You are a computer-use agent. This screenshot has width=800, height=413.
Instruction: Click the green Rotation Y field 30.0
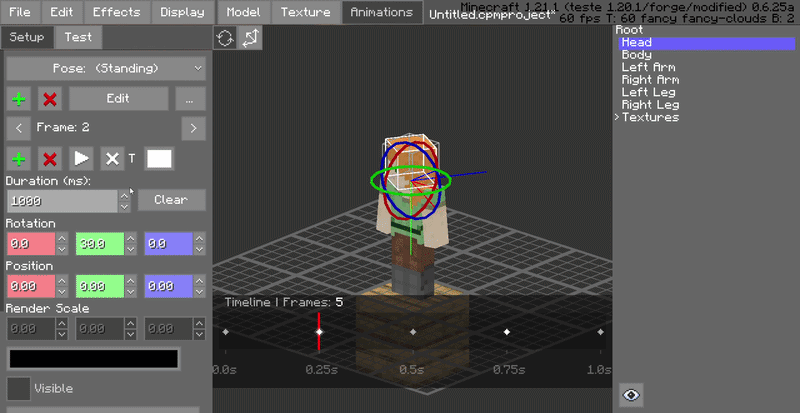(100, 244)
